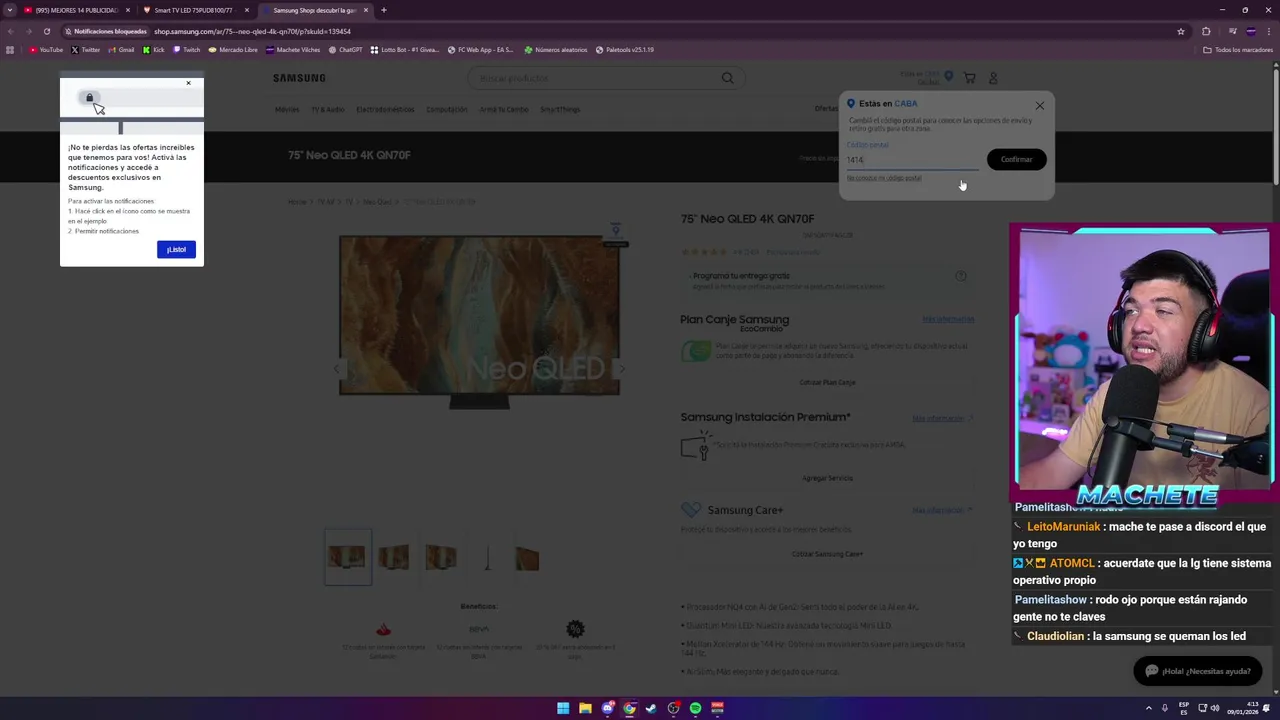Screen dimensions: 1280x720
Task: Click Agregar Servicio button
Action: point(827,478)
